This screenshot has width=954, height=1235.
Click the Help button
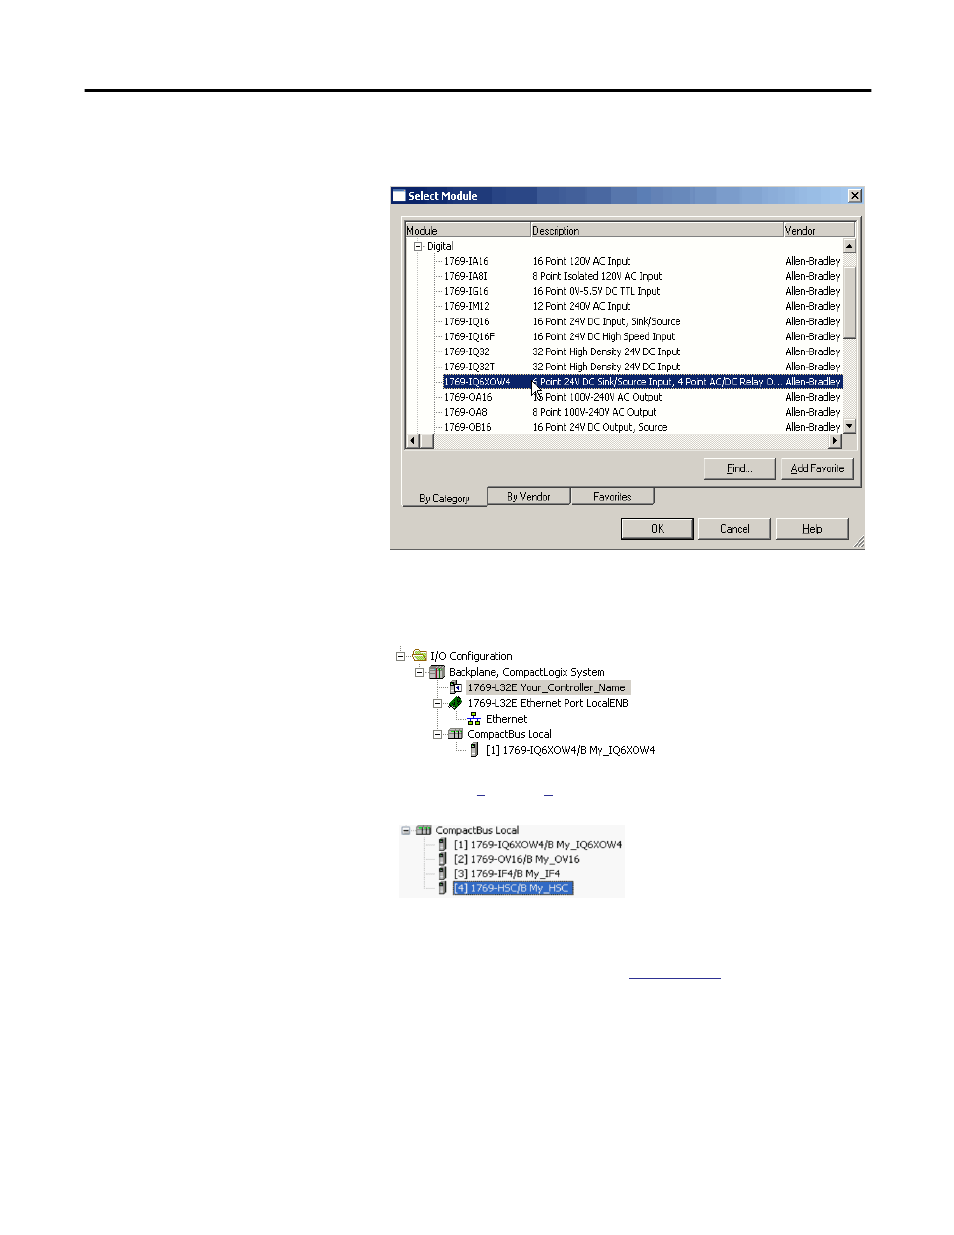[812, 529]
